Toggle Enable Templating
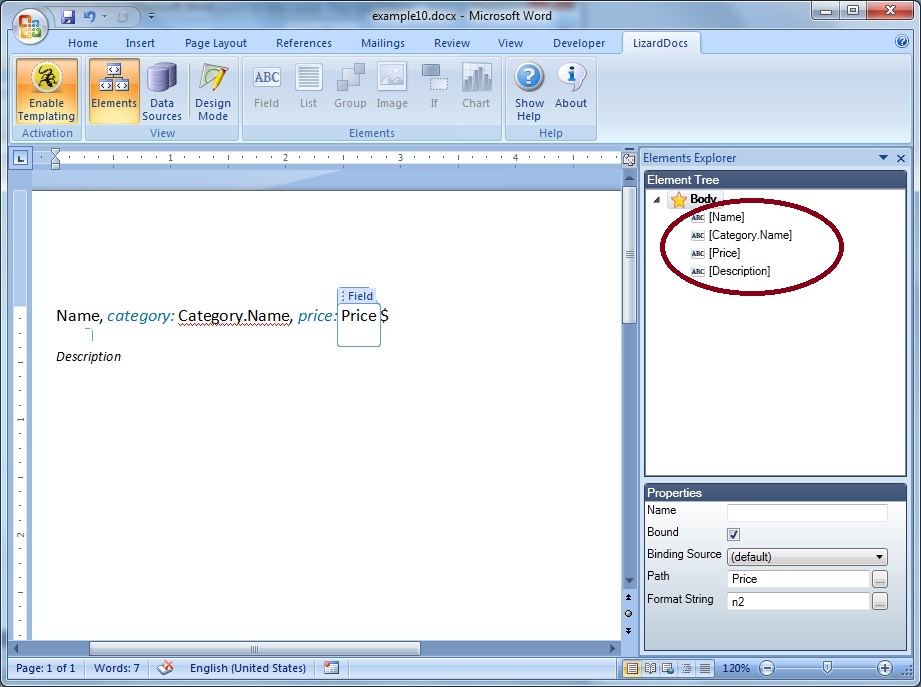This screenshot has width=921, height=687. (x=46, y=91)
